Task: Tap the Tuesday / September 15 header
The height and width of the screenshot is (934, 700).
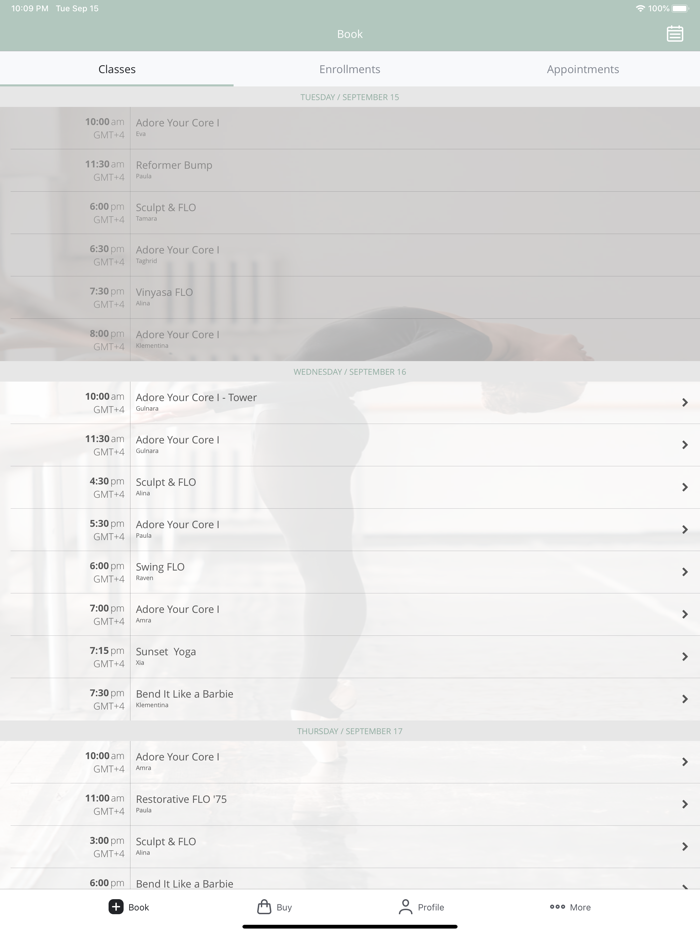Action: (350, 97)
